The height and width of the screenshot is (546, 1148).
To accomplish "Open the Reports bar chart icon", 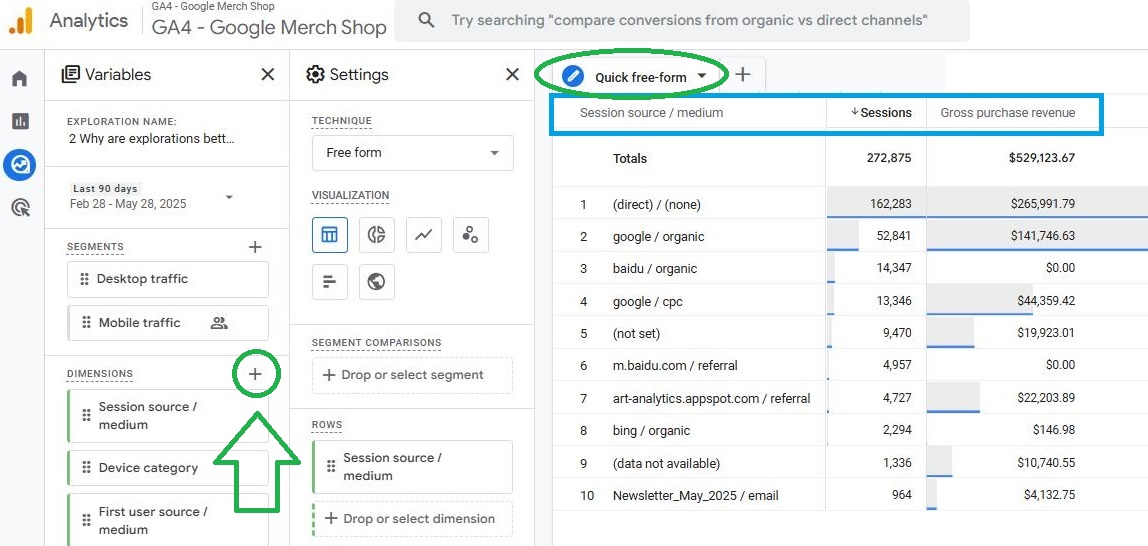I will pos(20,121).
